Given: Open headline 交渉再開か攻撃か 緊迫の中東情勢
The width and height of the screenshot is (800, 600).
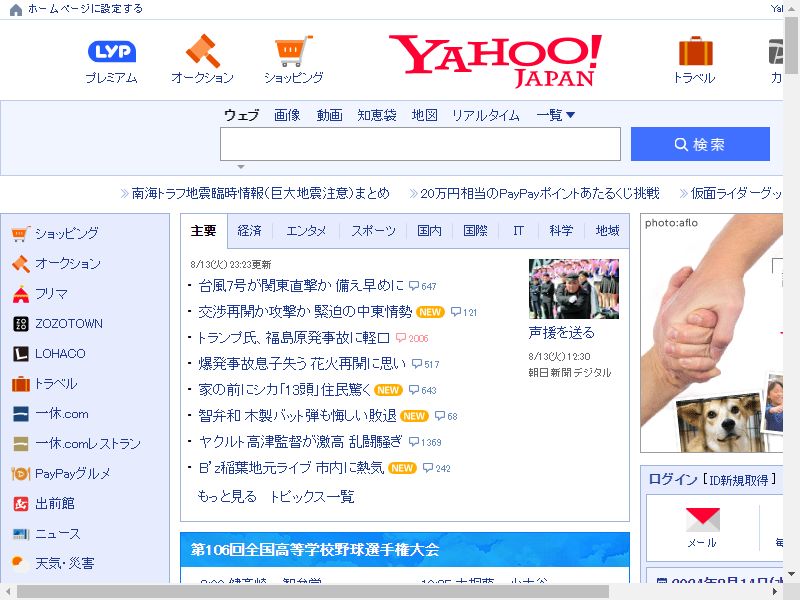Looking at the screenshot, I should [305, 312].
